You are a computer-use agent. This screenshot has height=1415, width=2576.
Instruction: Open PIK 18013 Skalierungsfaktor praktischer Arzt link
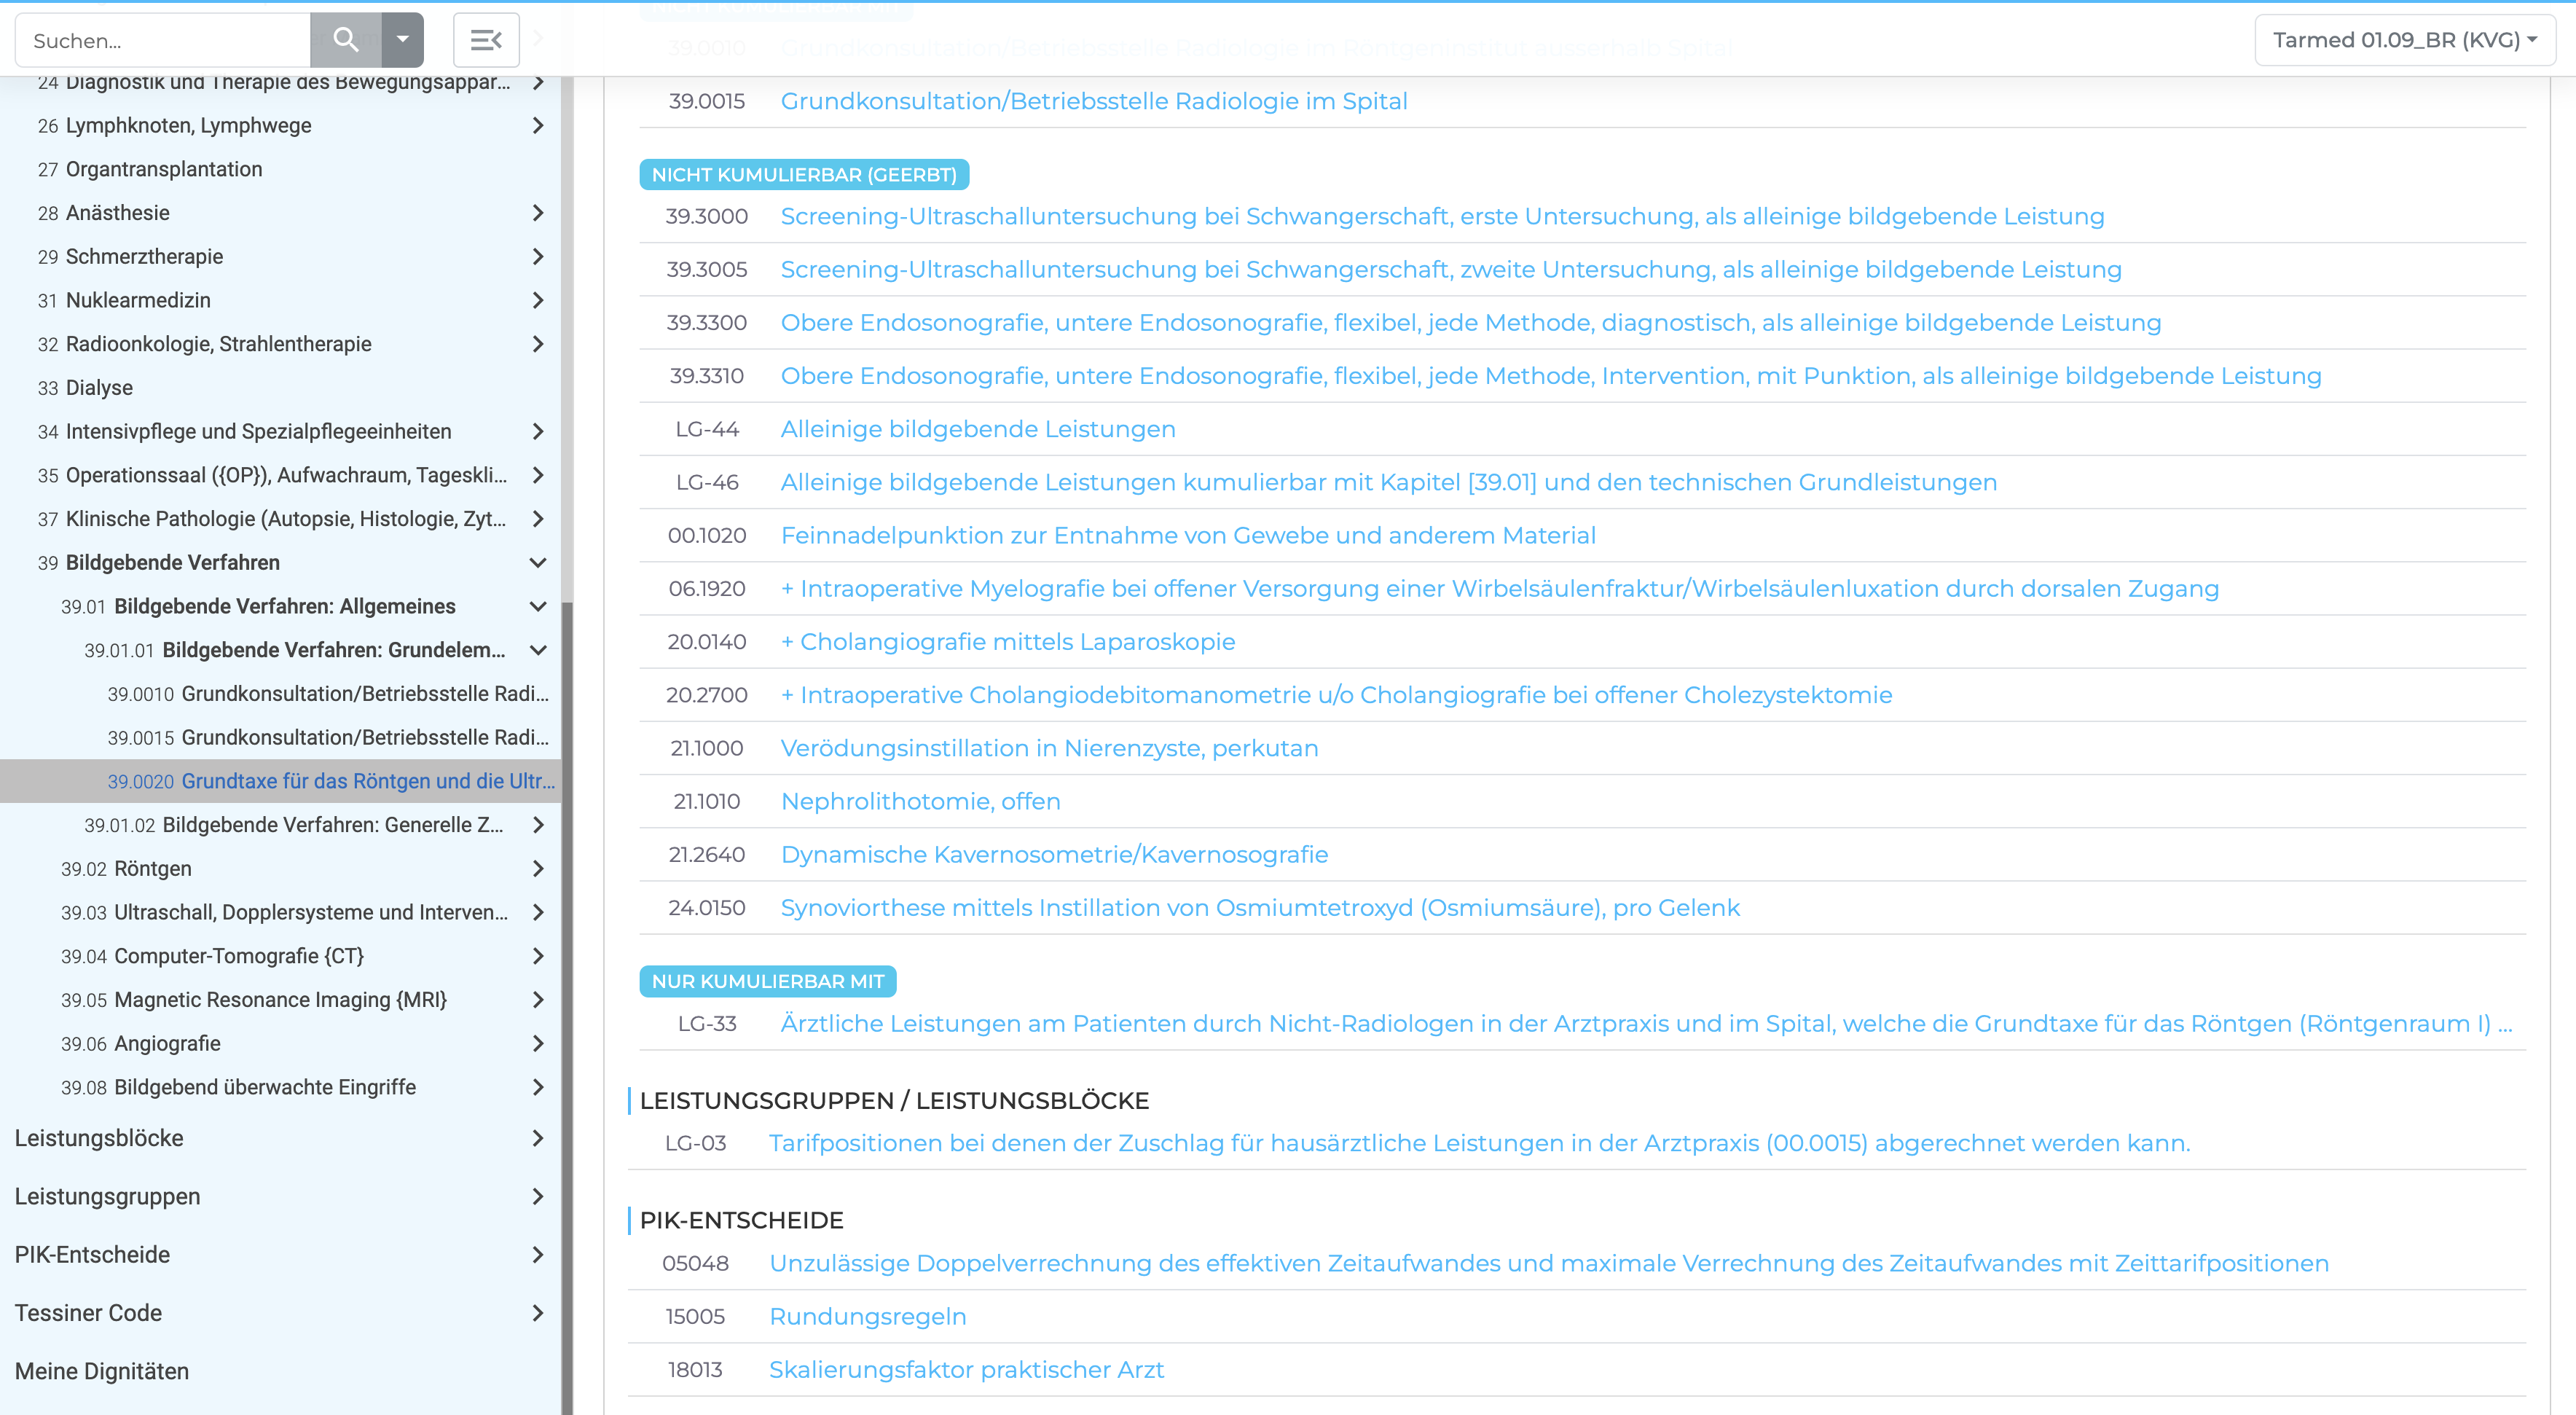(967, 1369)
